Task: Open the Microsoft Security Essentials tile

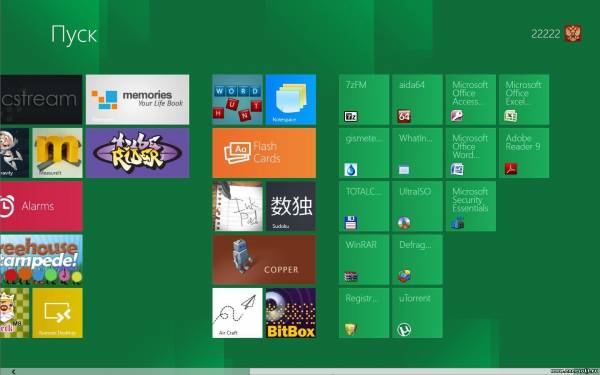Action: point(471,206)
